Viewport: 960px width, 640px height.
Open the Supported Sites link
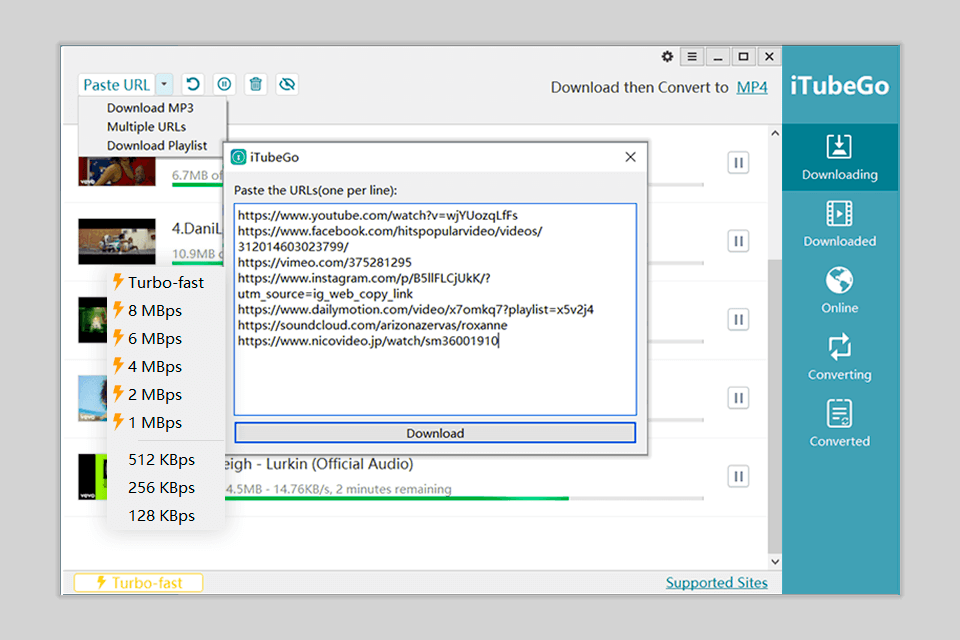716,583
